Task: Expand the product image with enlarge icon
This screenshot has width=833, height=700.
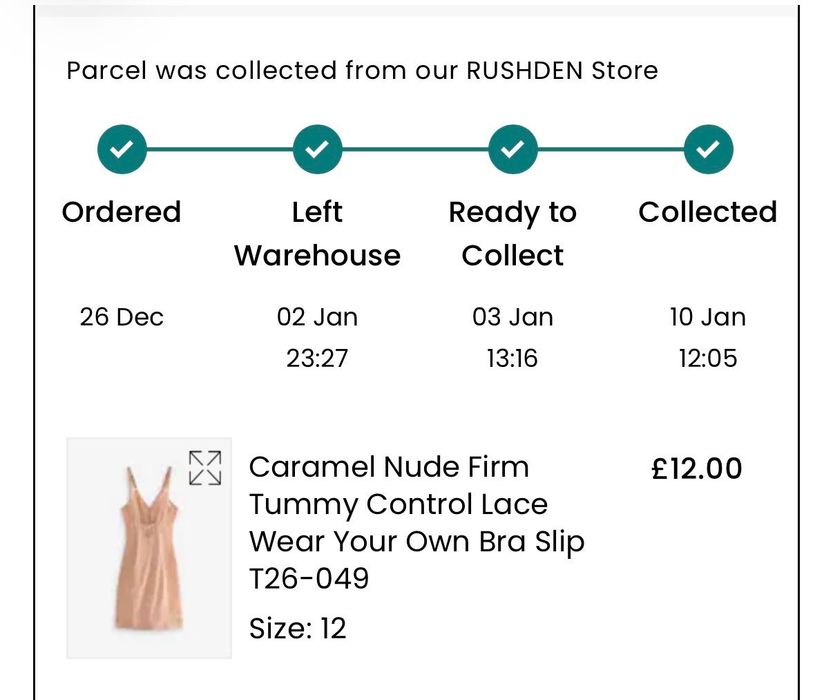Action: (x=205, y=467)
